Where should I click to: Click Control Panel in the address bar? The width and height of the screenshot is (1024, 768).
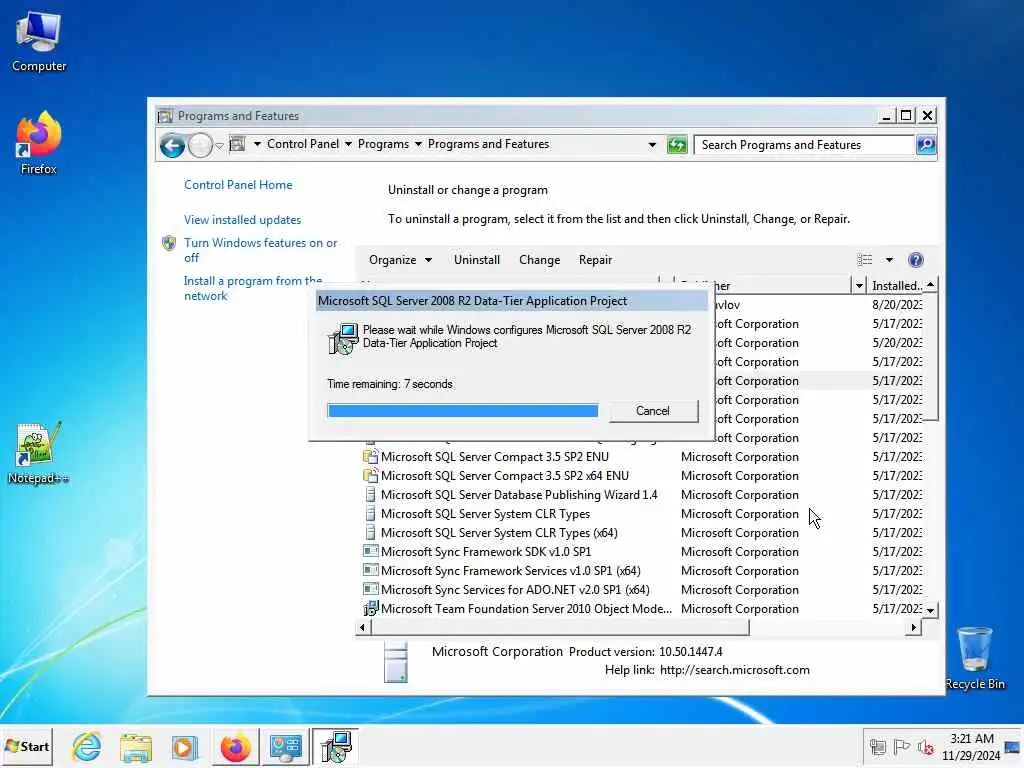coord(302,144)
